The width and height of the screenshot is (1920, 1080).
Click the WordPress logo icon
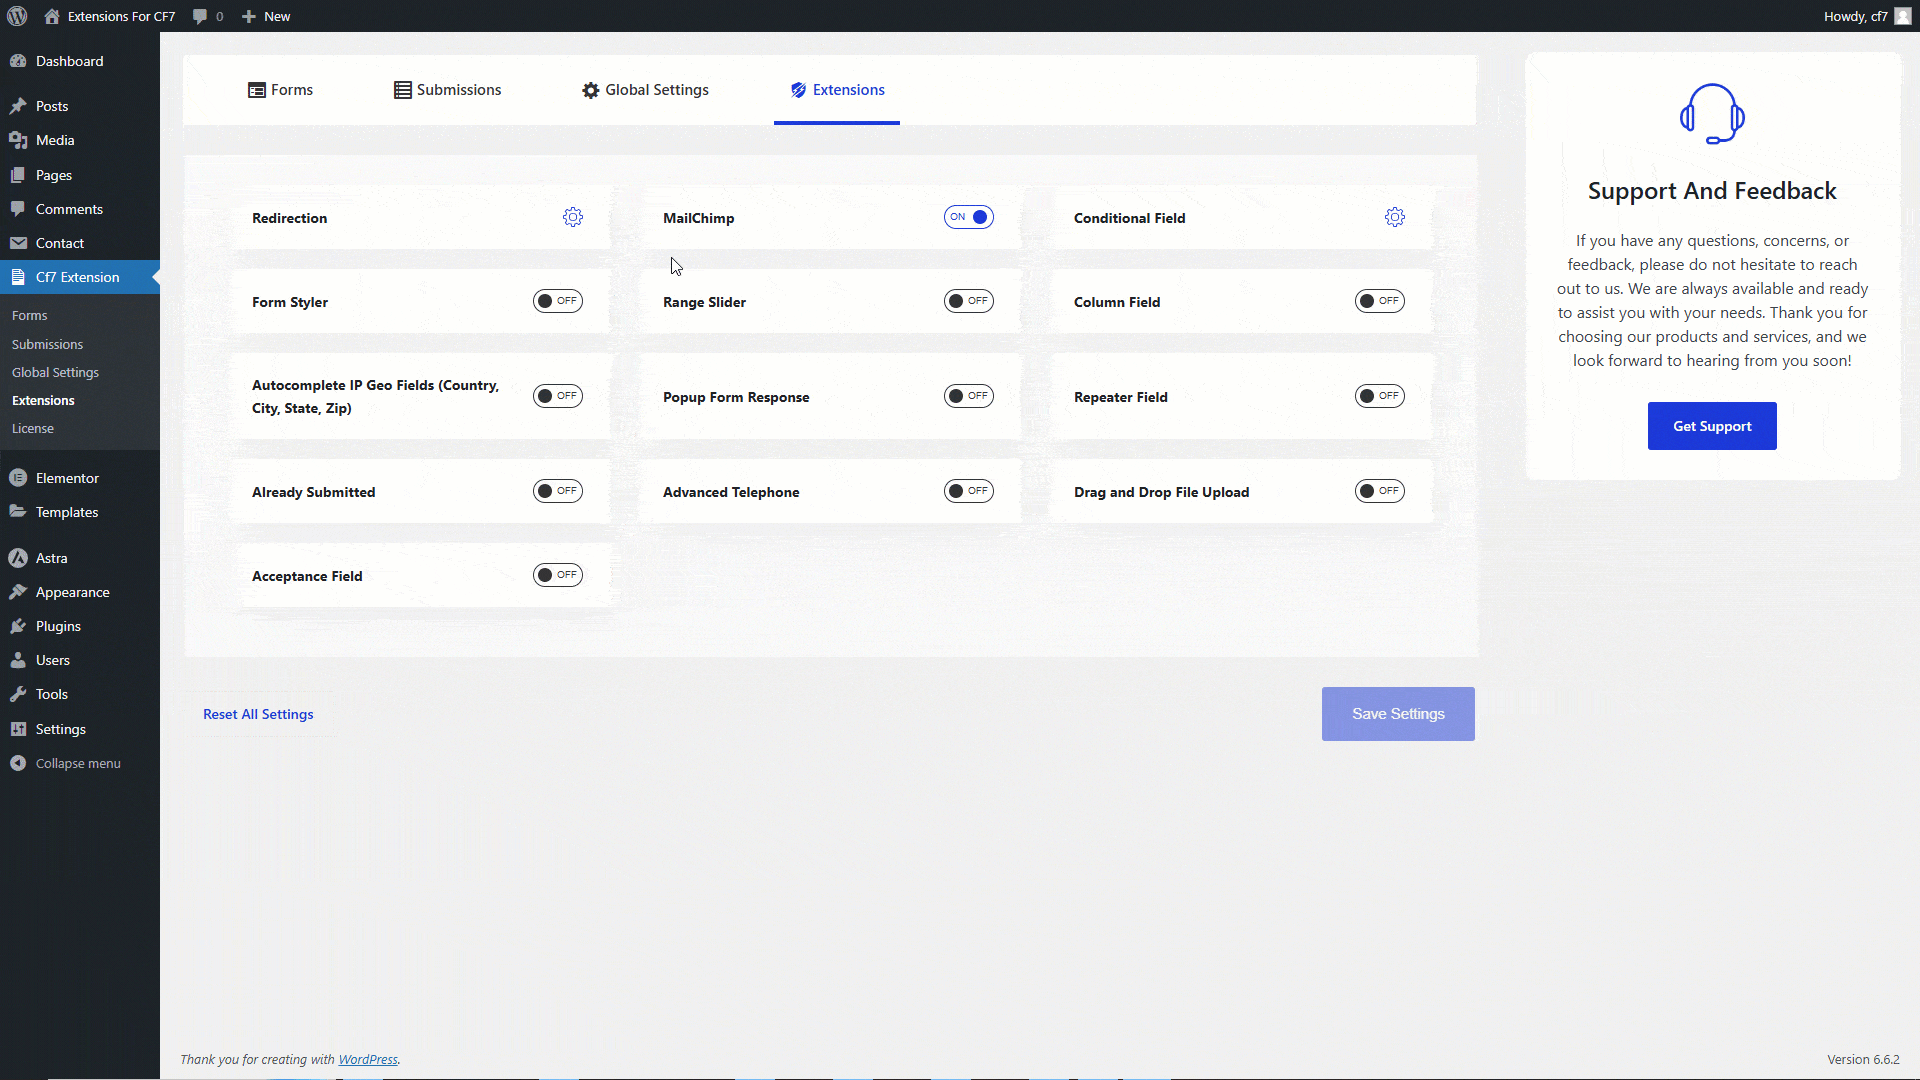tap(17, 16)
